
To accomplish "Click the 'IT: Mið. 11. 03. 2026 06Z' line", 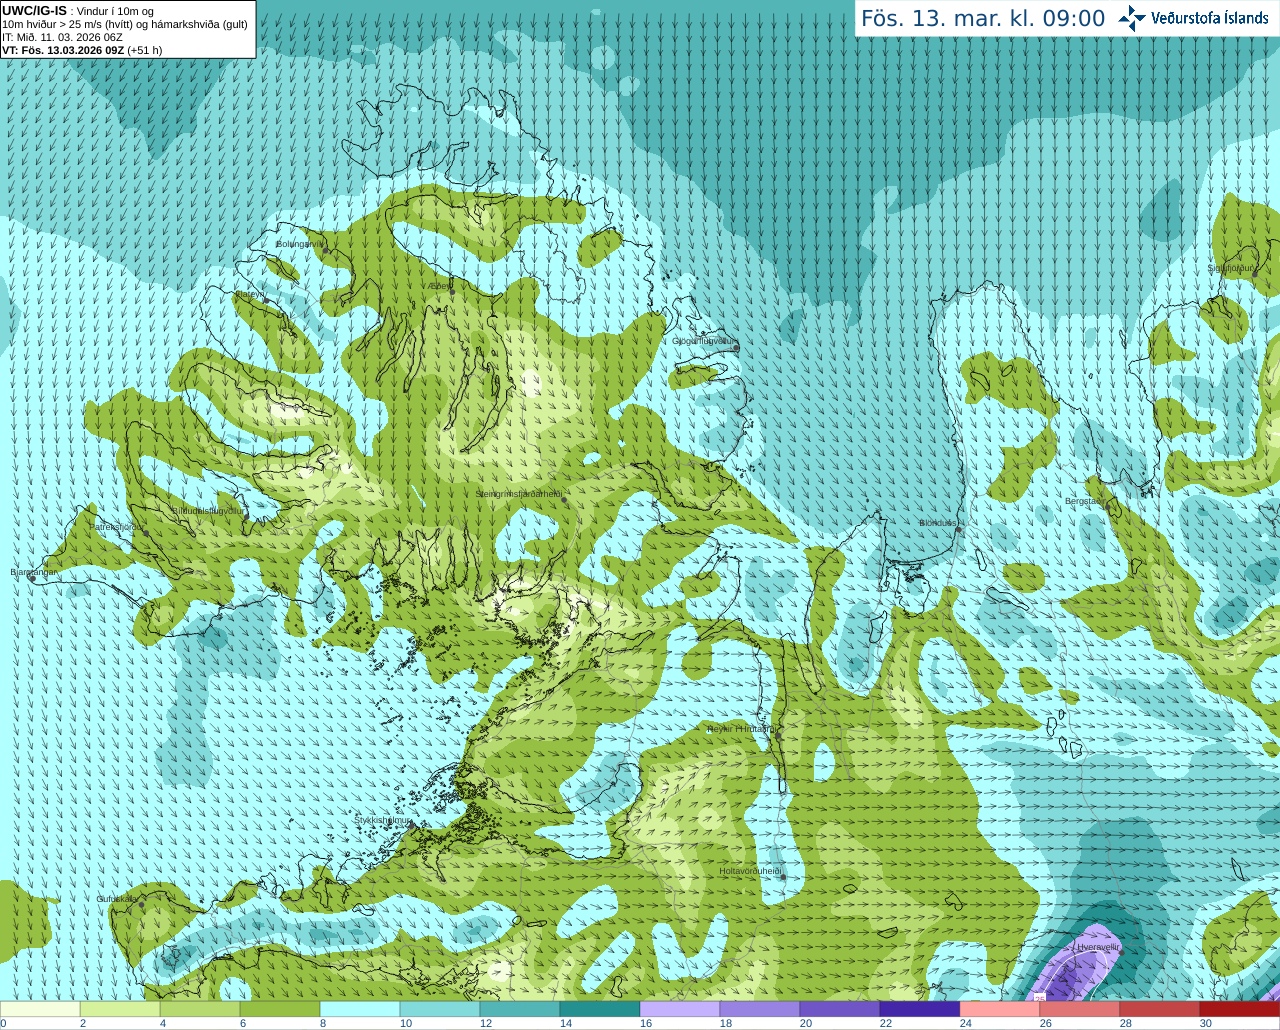I will click(x=62, y=37).
